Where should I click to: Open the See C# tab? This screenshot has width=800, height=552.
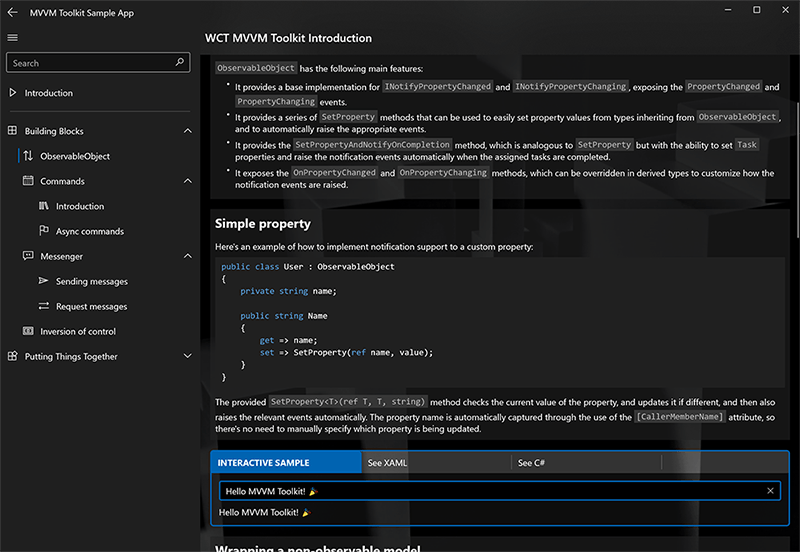coord(586,462)
